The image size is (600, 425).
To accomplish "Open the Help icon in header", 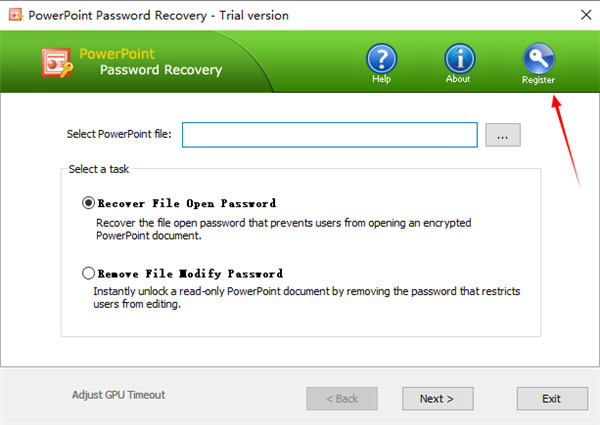I will tap(382, 60).
